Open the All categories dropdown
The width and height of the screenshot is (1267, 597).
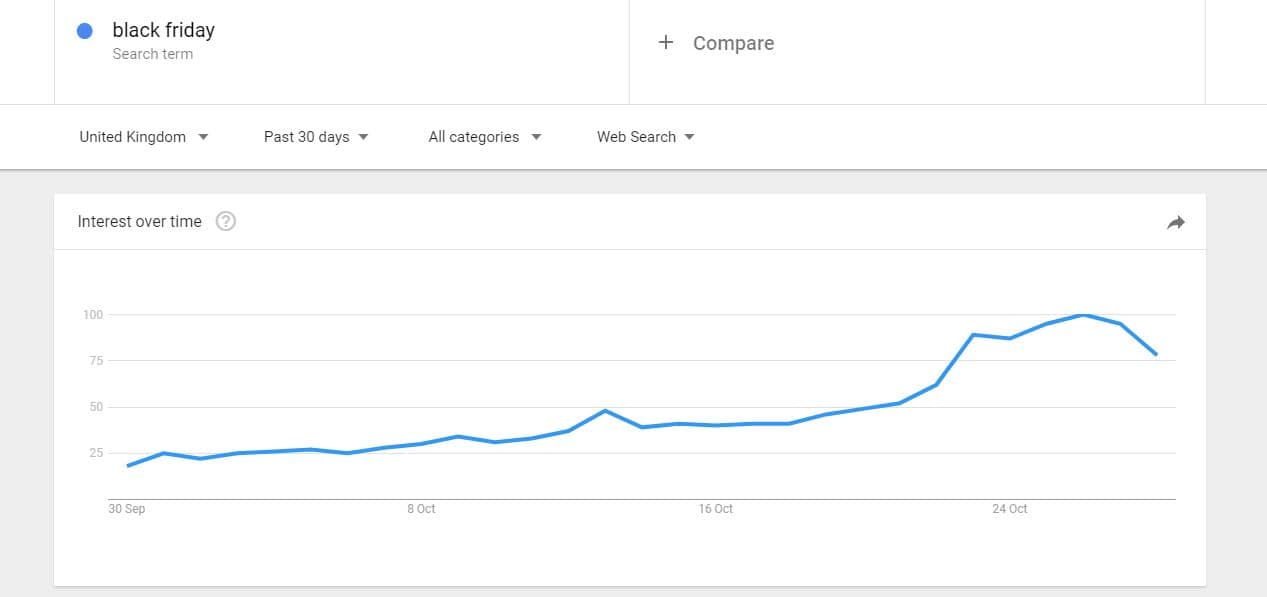coord(485,137)
